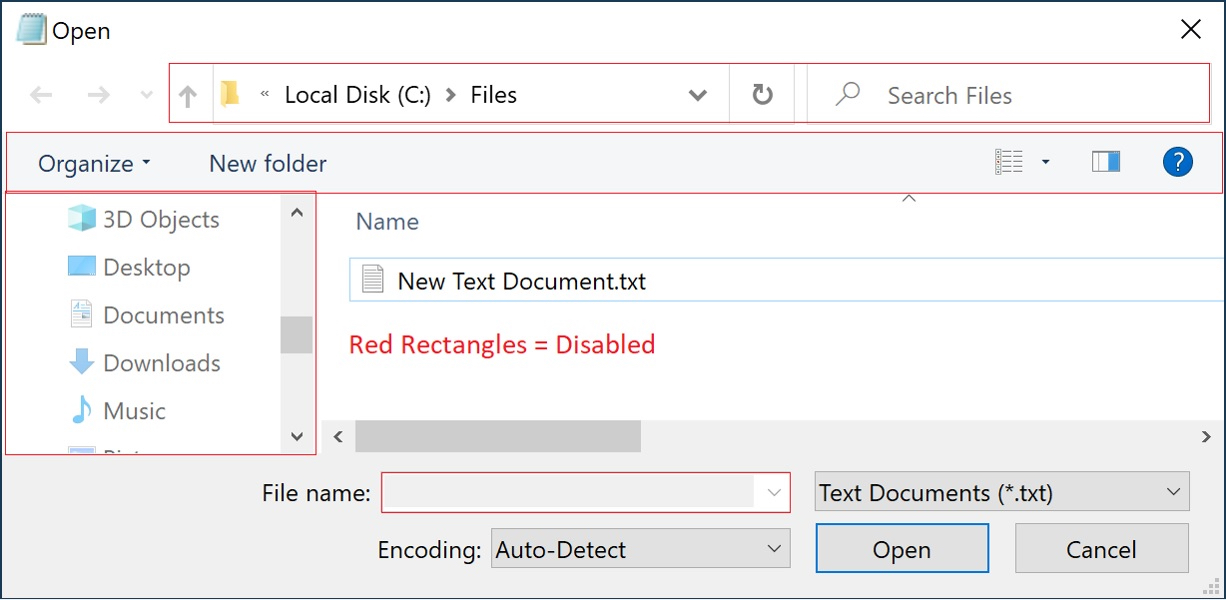Select New Text Document.txt

(522, 280)
